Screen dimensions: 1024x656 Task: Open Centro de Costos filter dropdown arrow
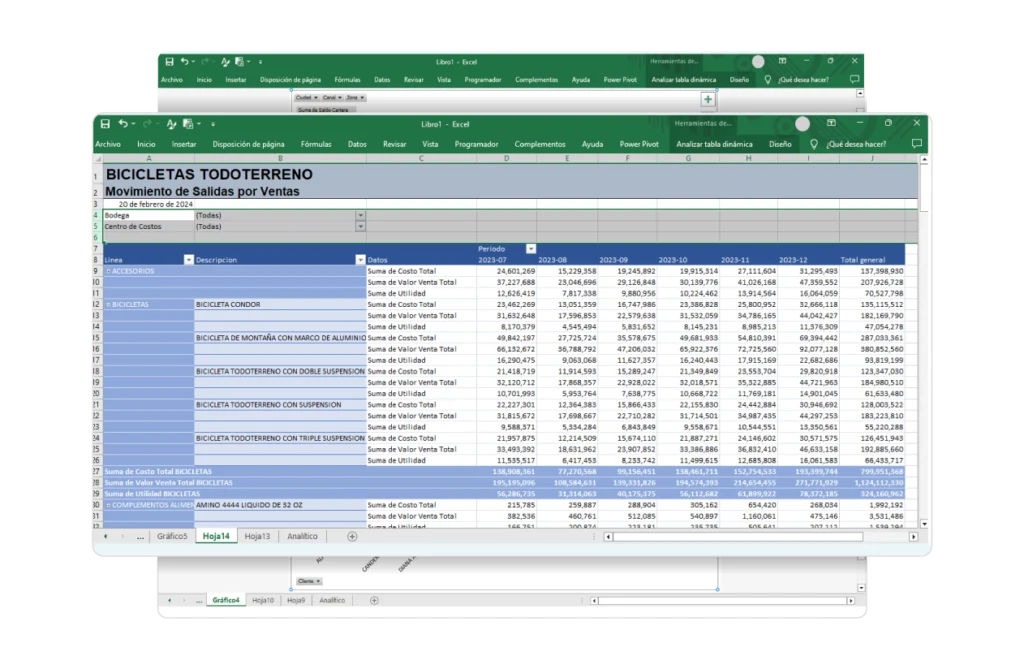tap(360, 226)
